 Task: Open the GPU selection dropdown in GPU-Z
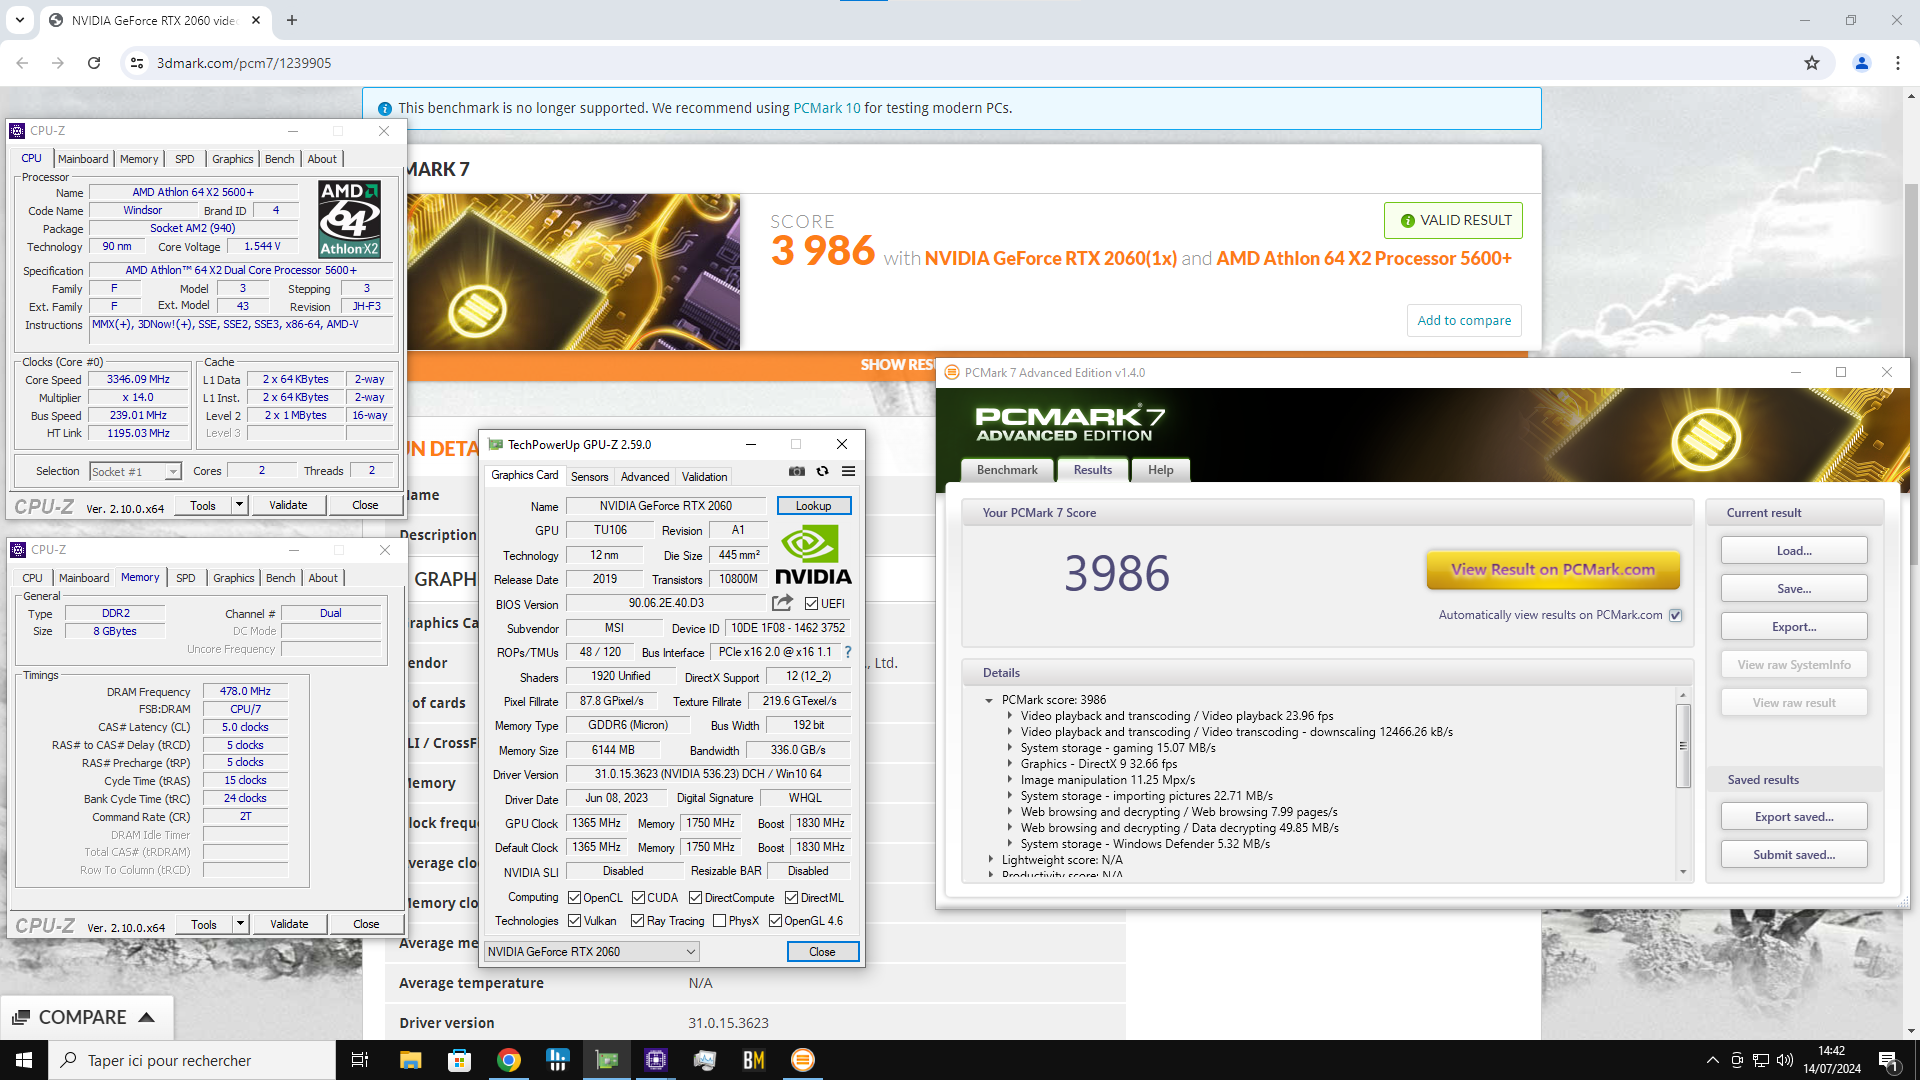click(592, 952)
